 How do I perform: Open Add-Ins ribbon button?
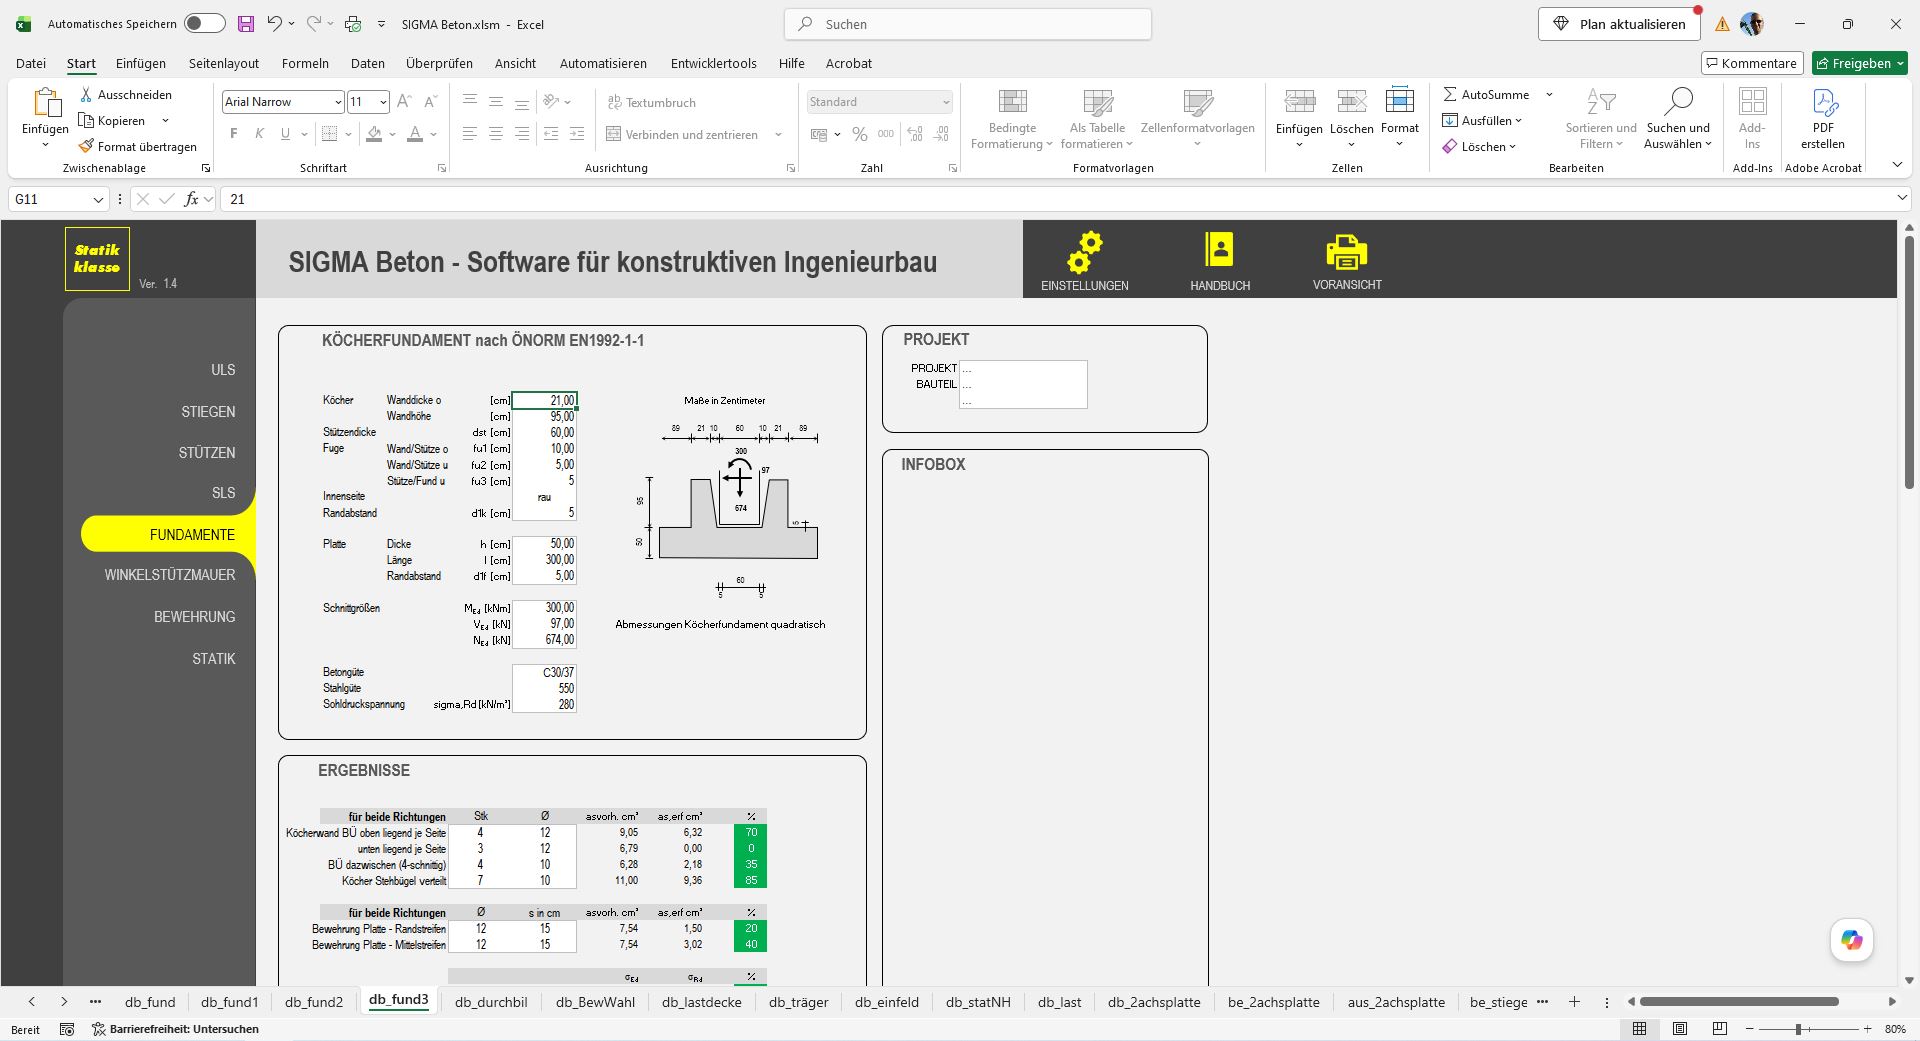(x=1752, y=118)
